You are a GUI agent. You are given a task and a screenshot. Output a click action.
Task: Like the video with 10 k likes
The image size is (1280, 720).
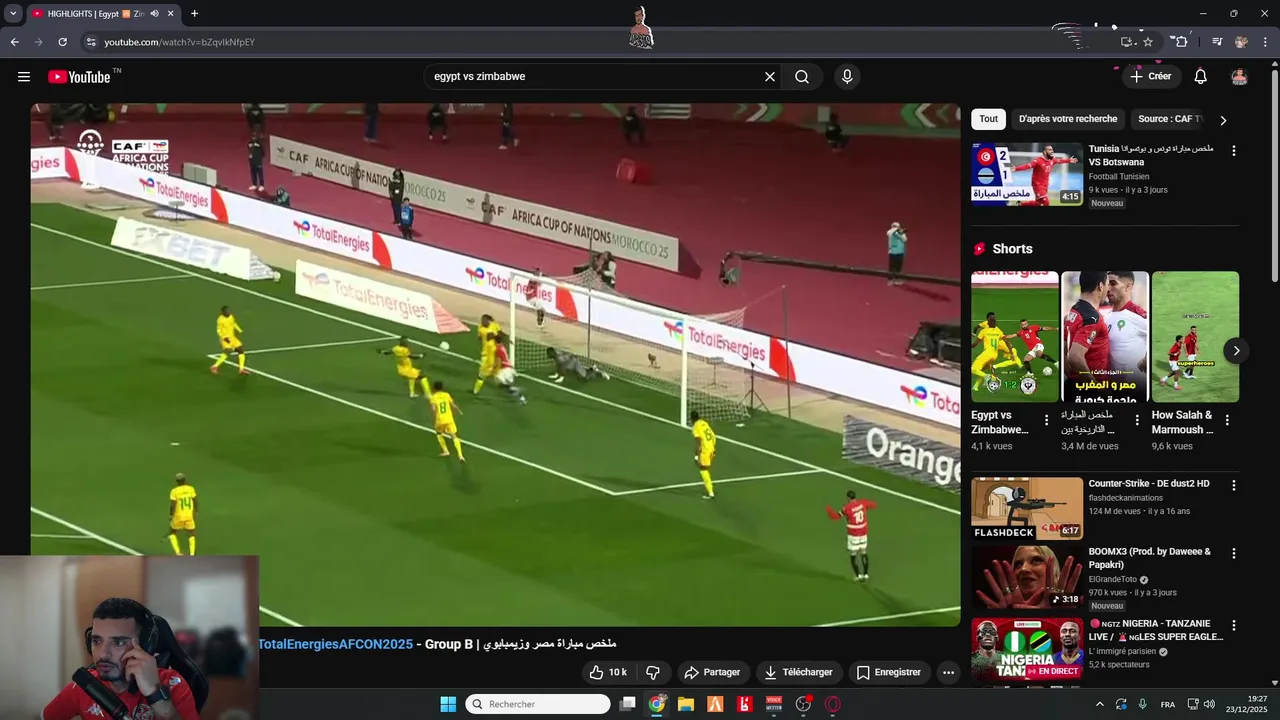[608, 672]
